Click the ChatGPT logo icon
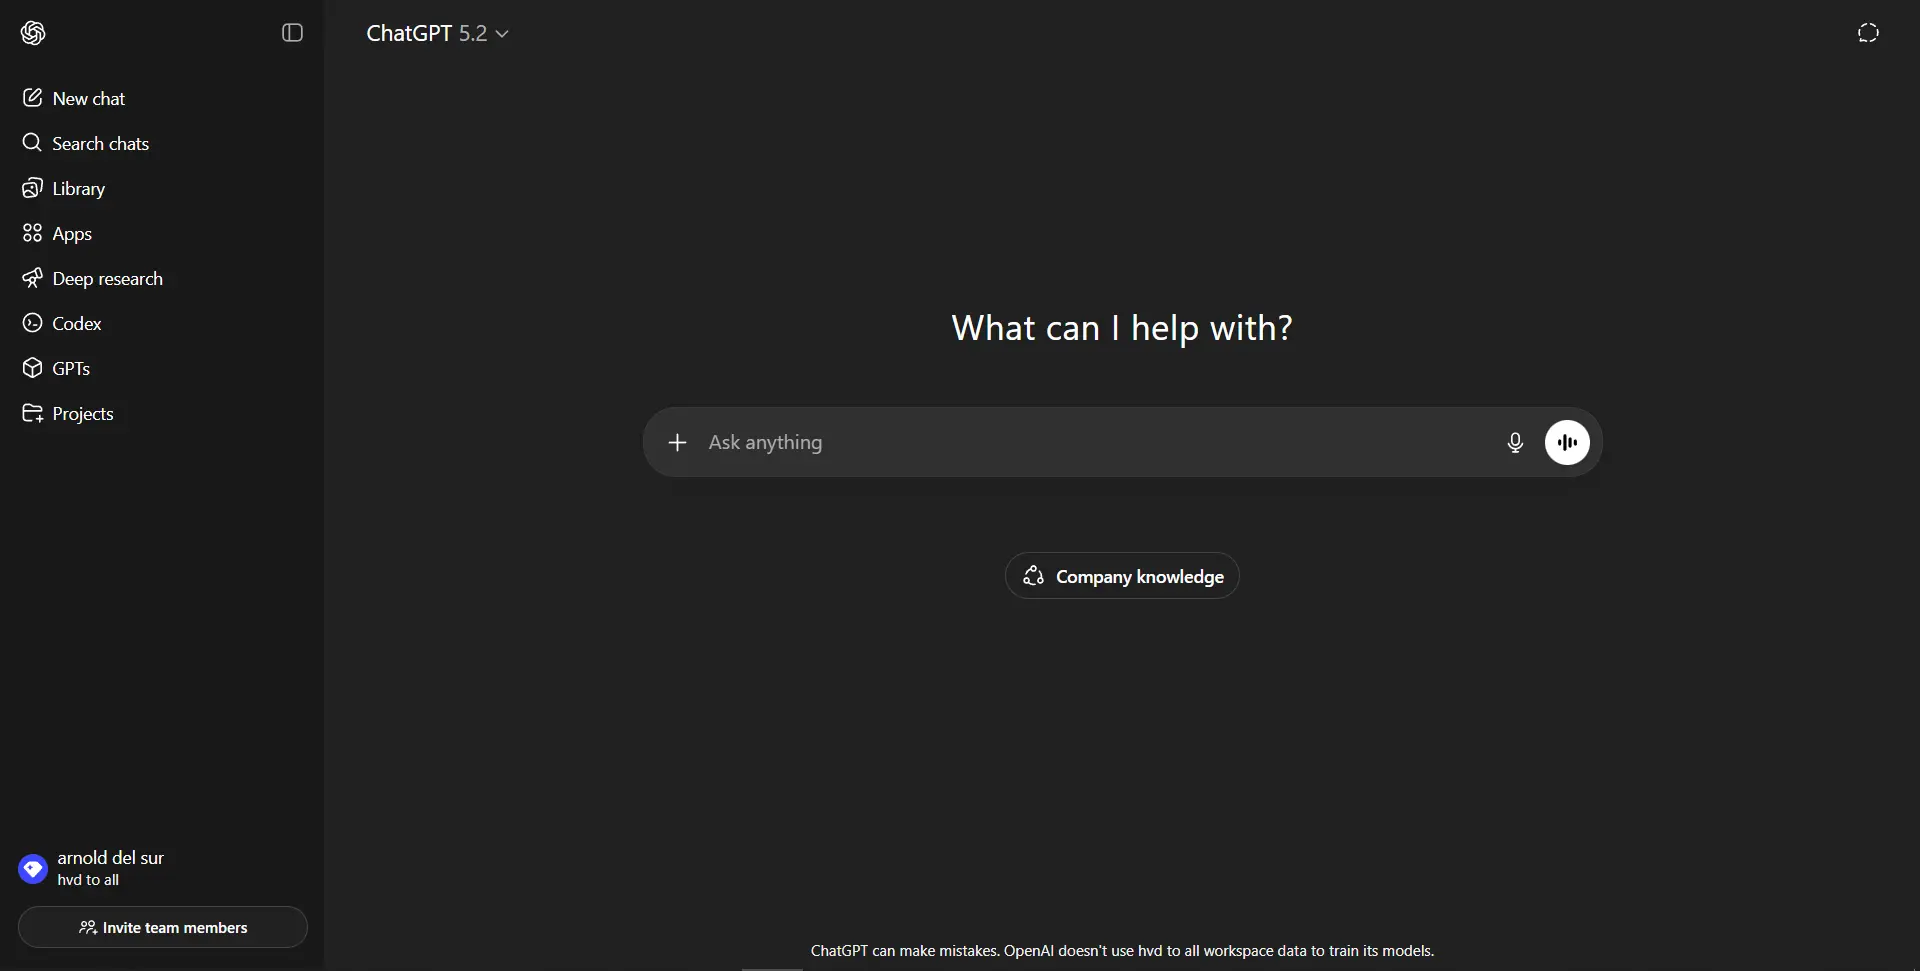1920x971 pixels. [x=33, y=33]
